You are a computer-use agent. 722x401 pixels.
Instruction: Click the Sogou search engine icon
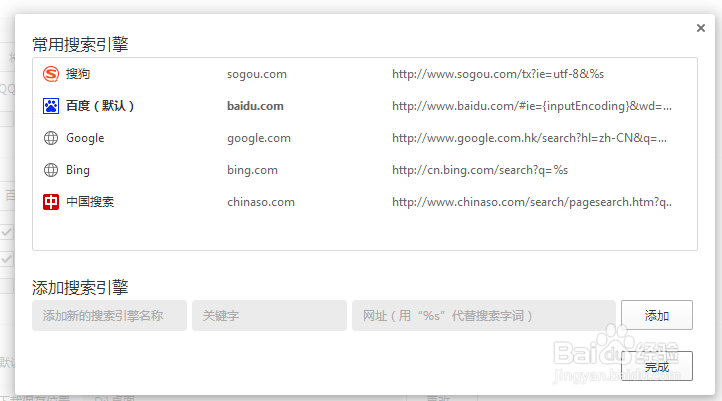[51, 74]
